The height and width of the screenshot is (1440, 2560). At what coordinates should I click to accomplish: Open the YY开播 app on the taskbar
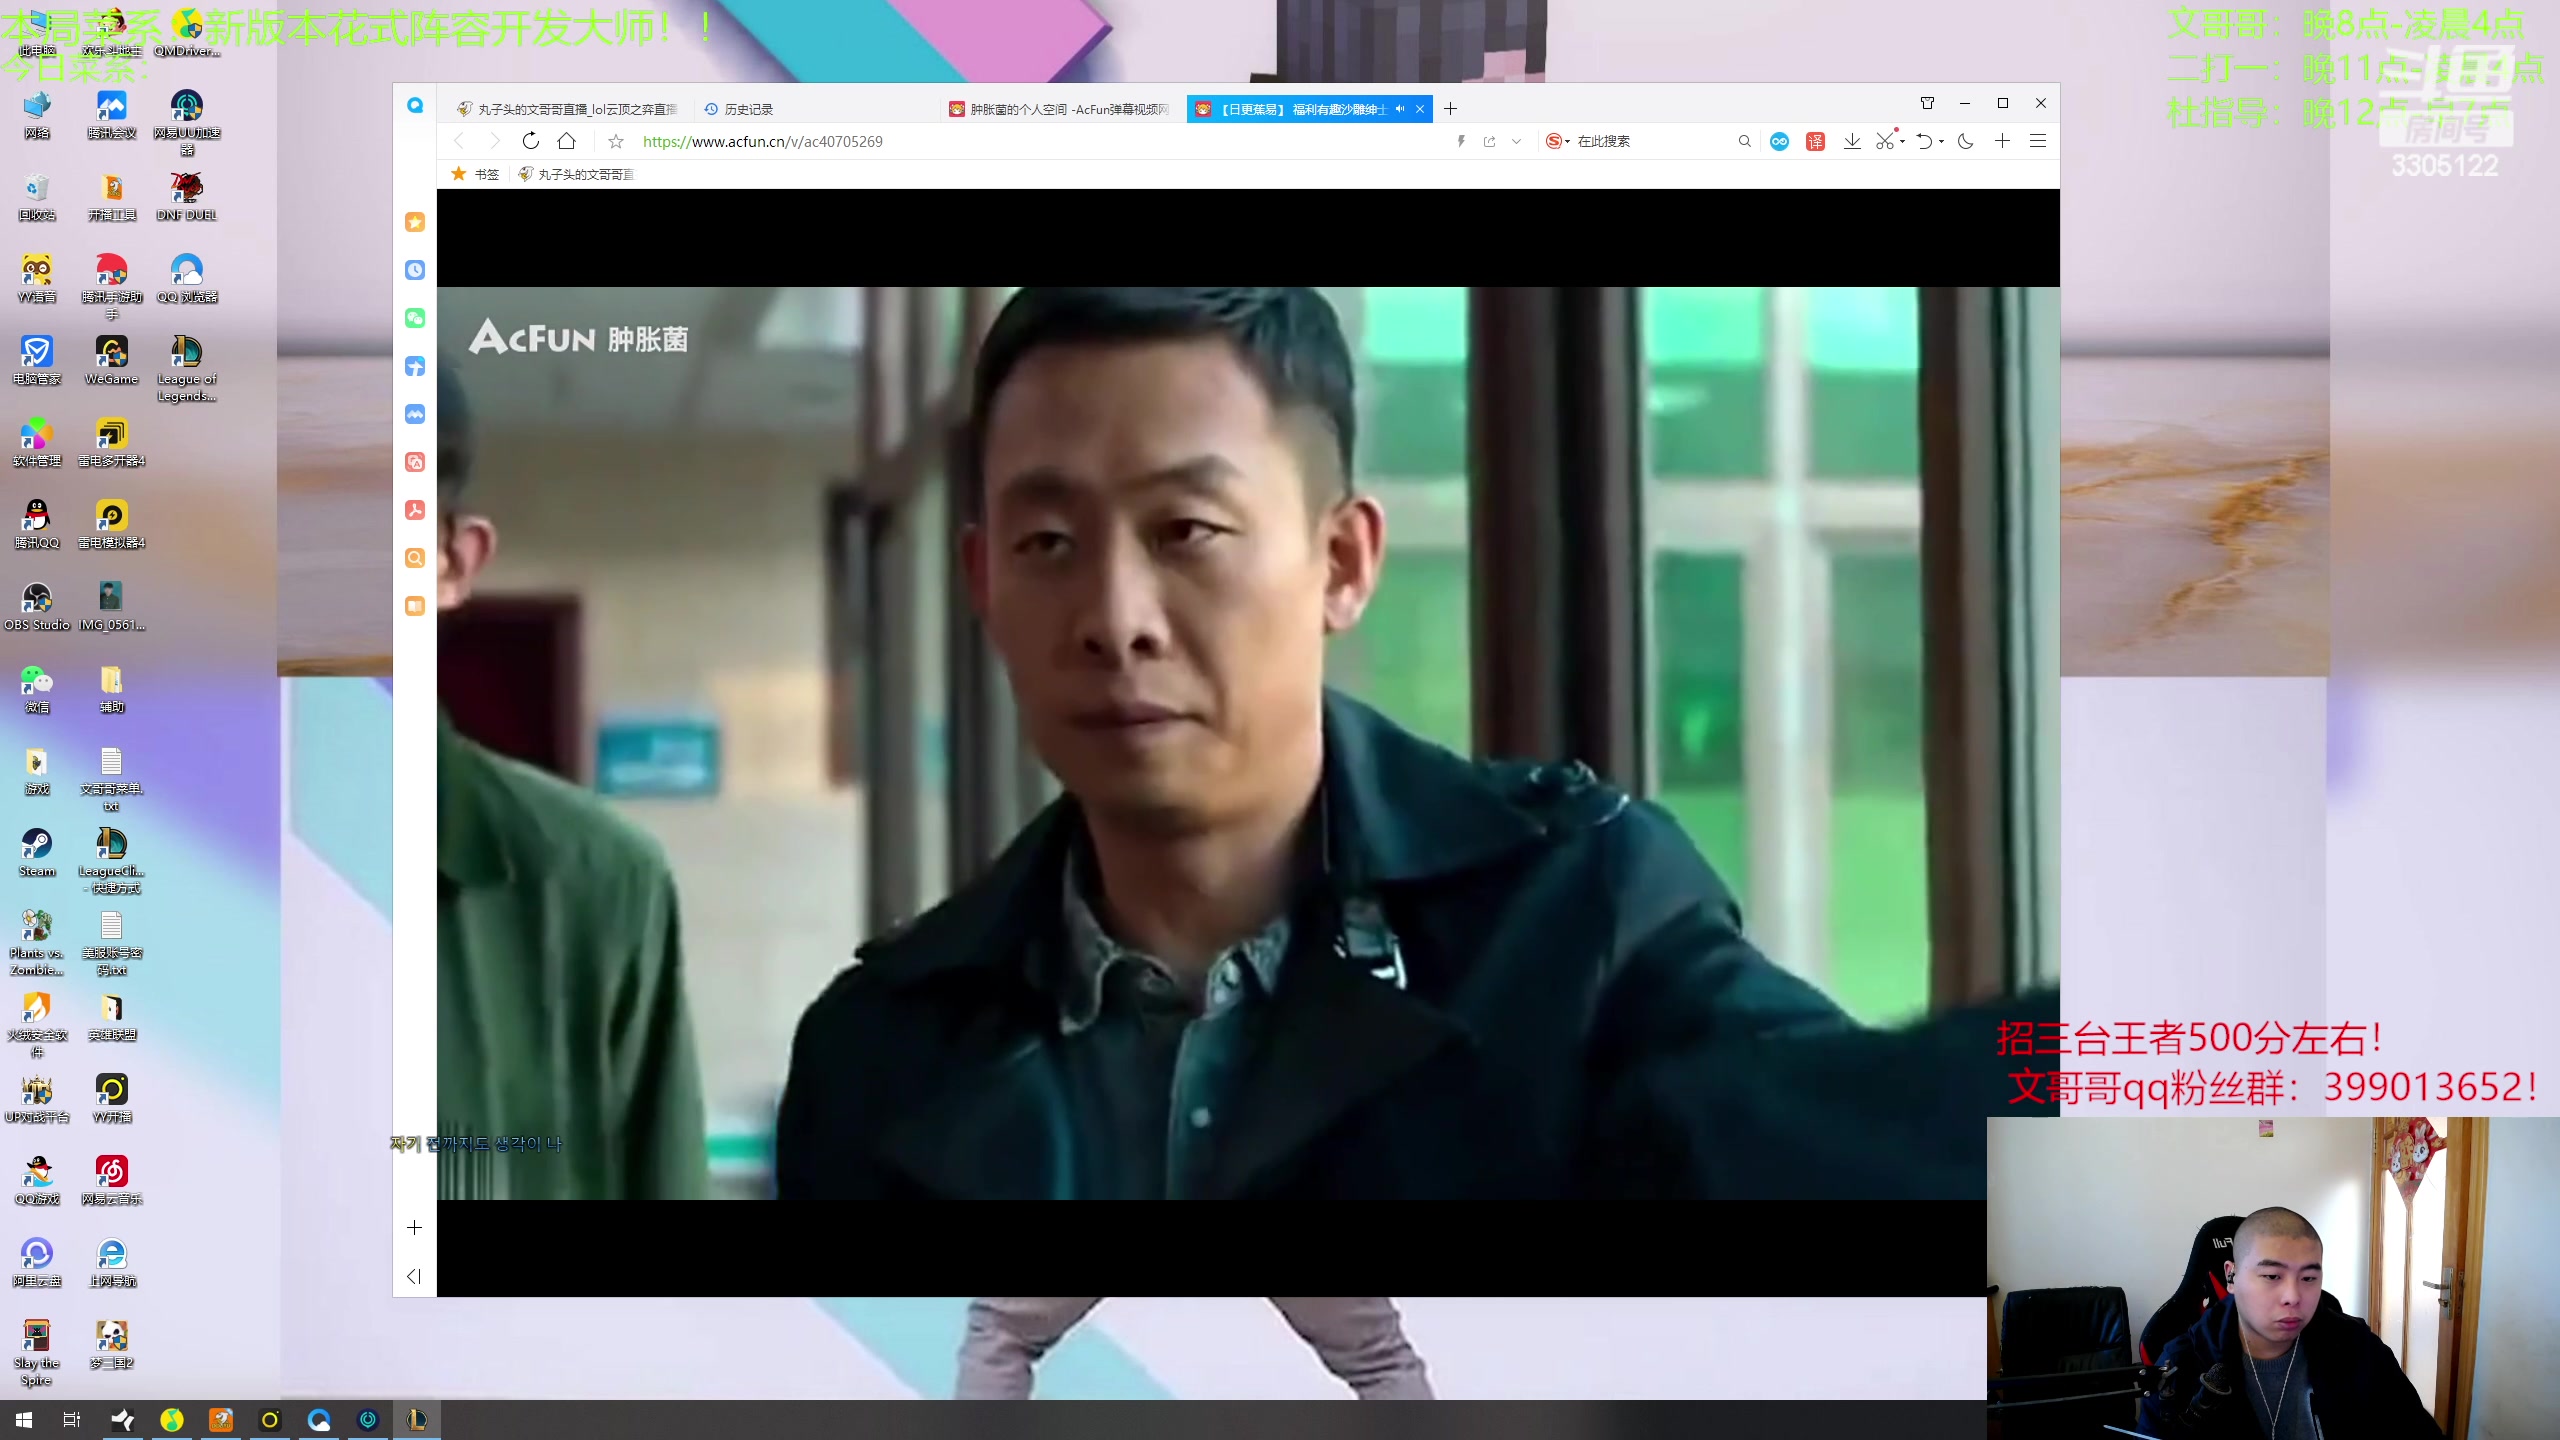coord(270,1420)
